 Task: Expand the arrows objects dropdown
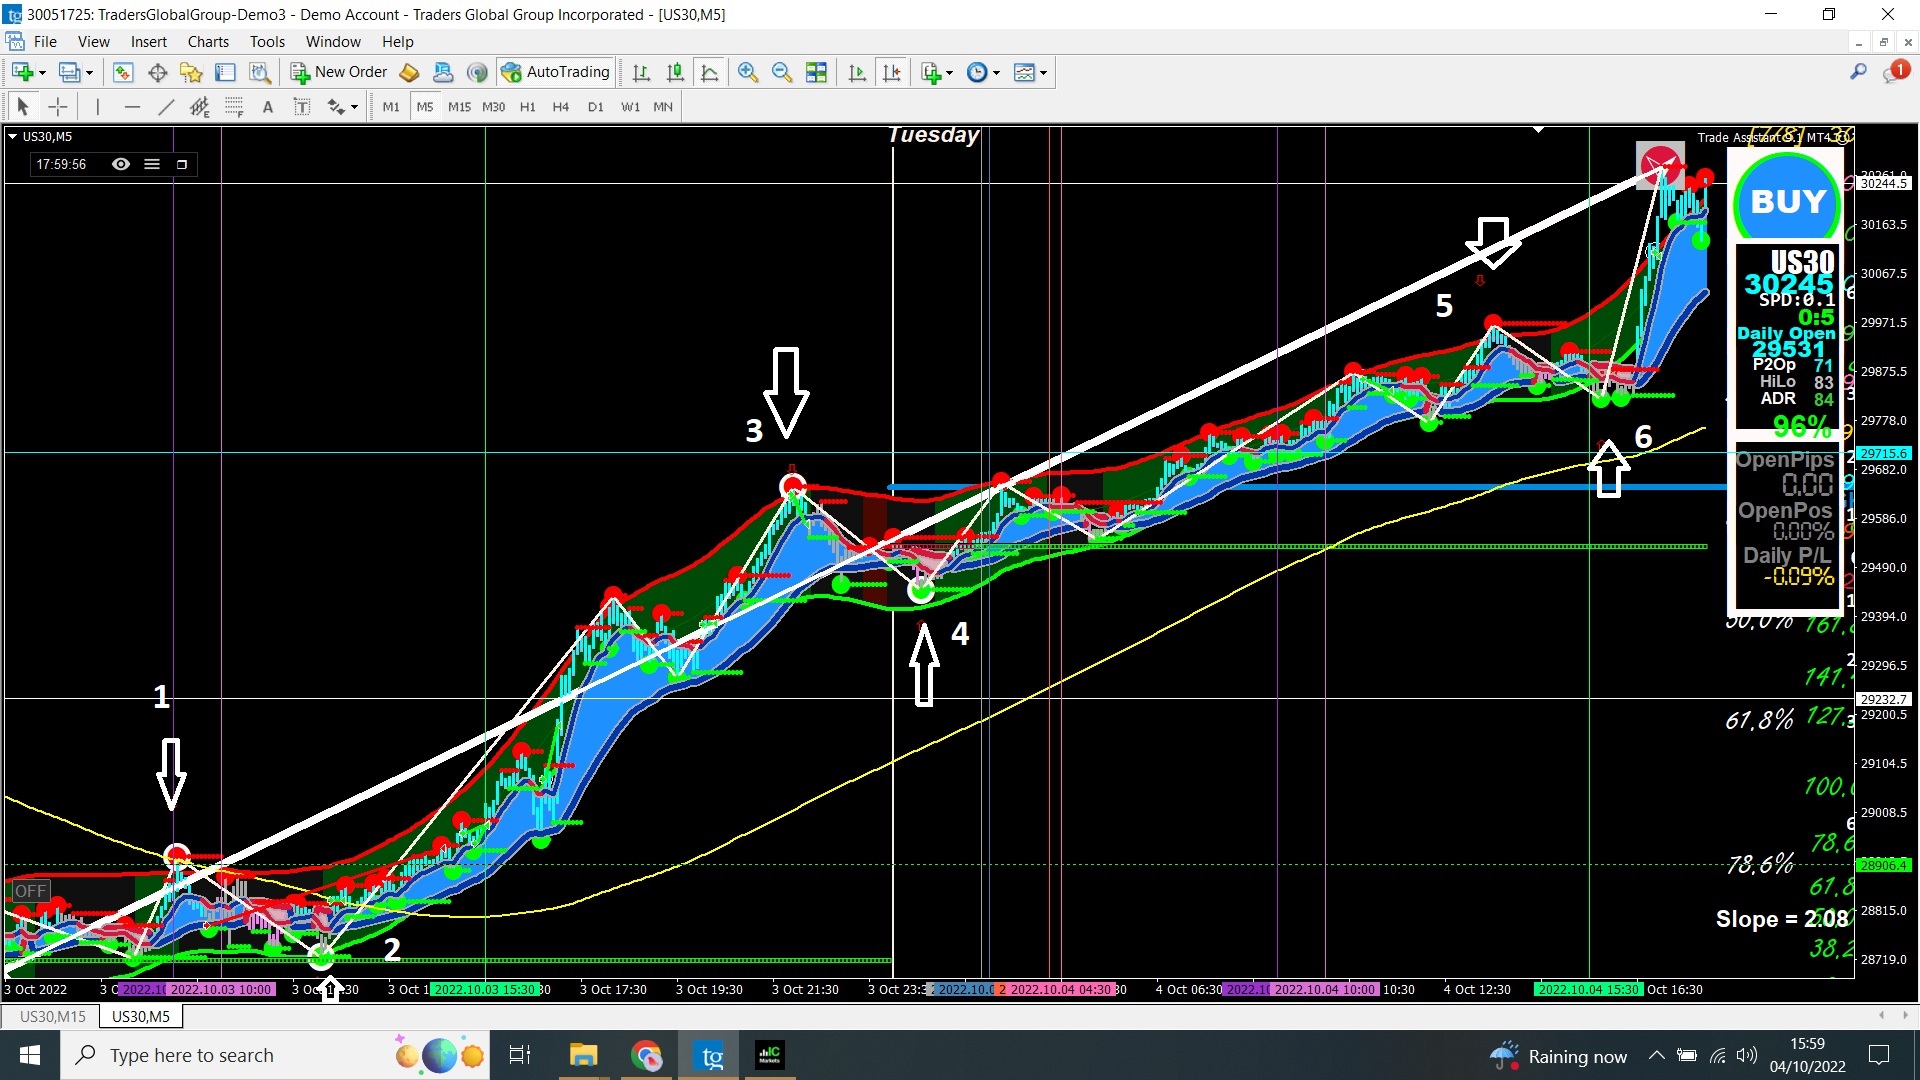click(355, 108)
